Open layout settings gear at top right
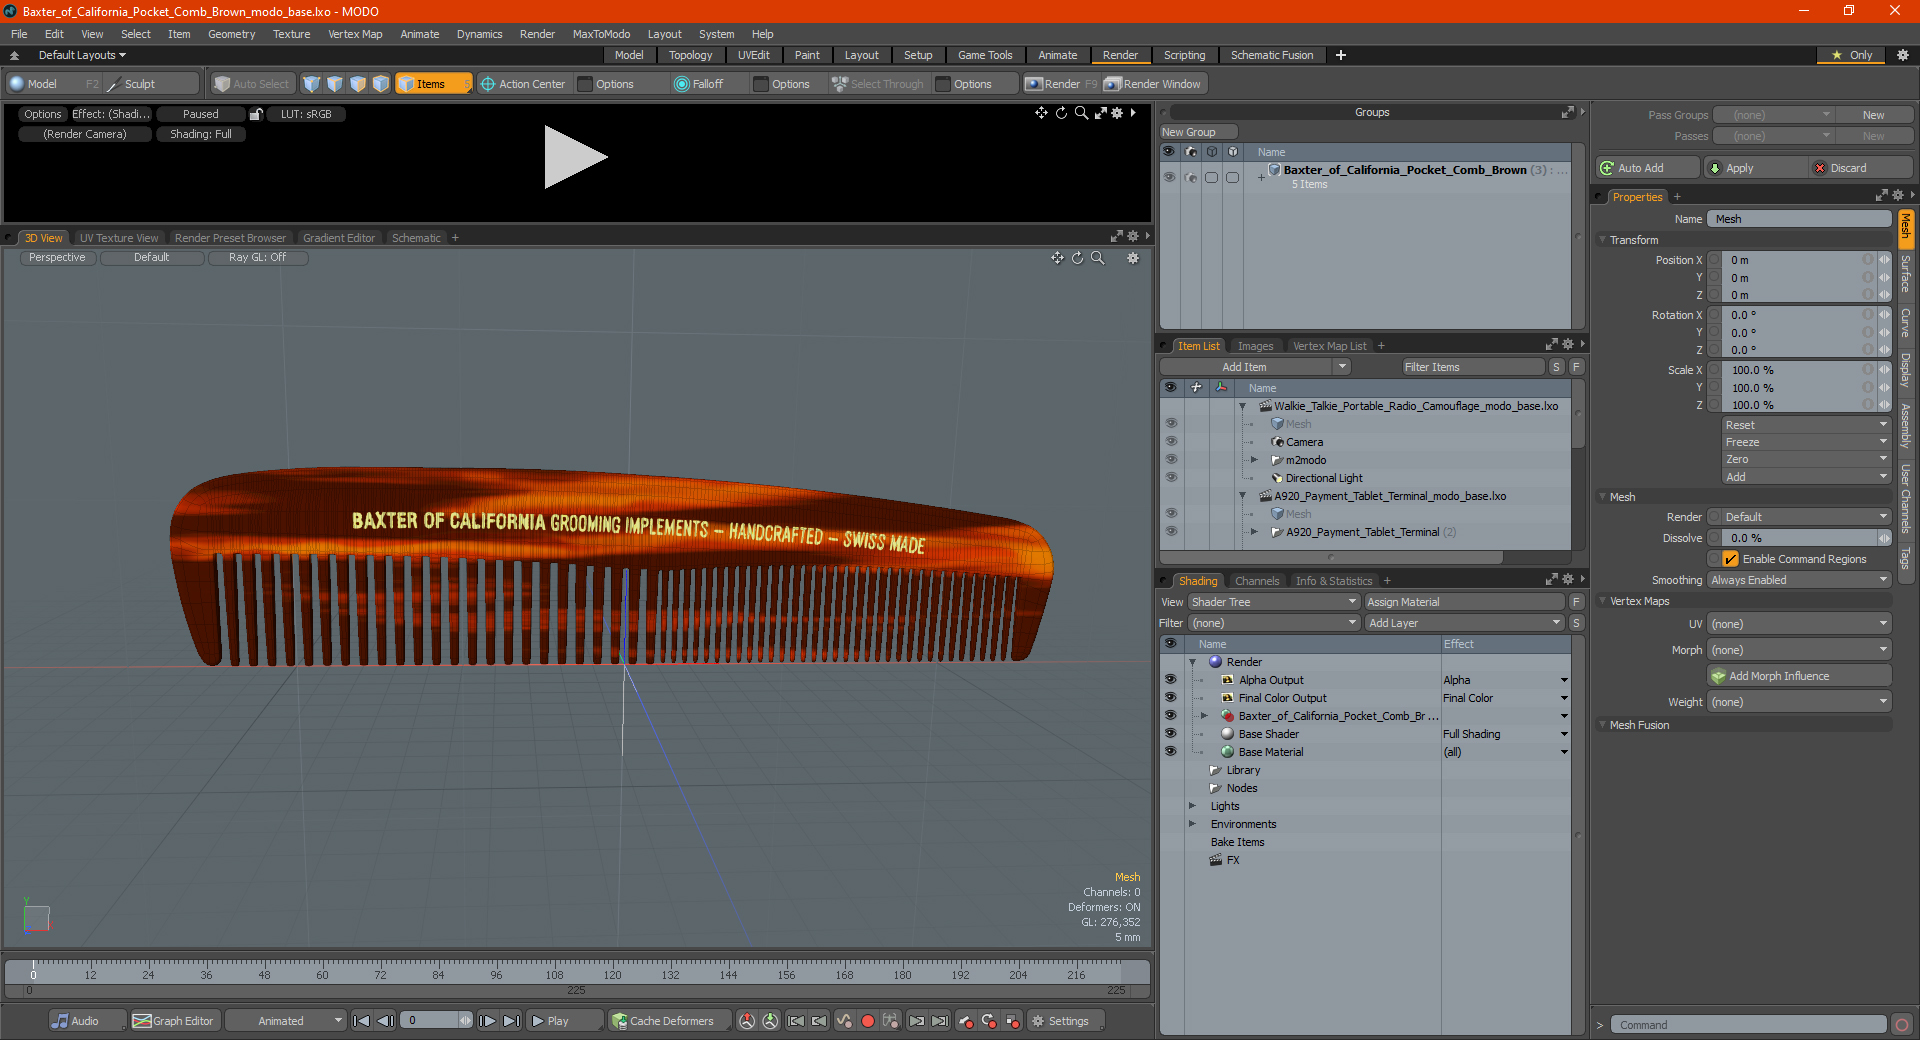The image size is (1920, 1040). point(1903,55)
